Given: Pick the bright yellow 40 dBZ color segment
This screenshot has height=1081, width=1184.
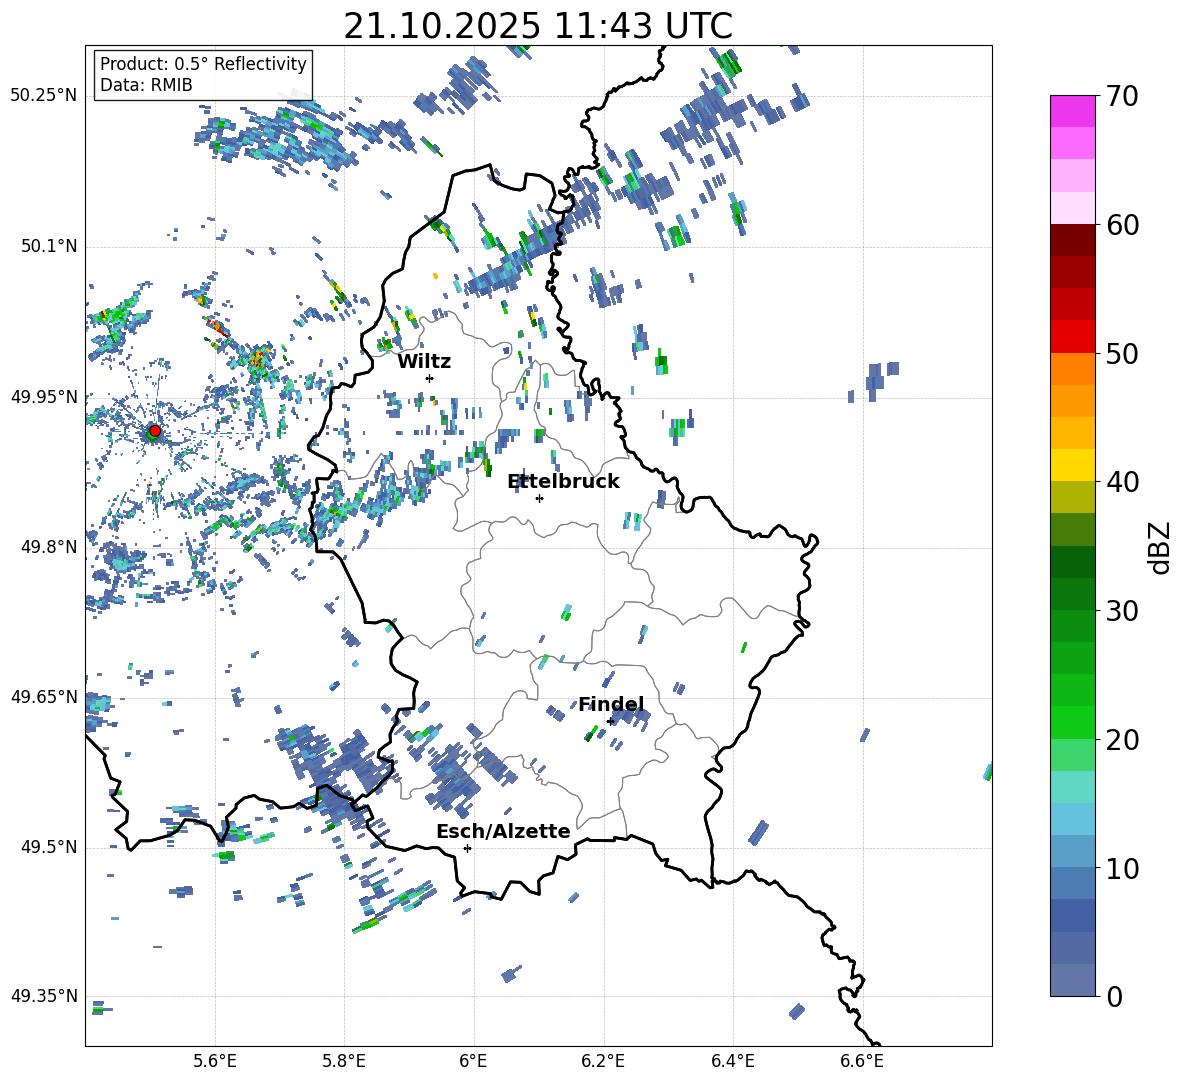Looking at the screenshot, I should 1073,465.
